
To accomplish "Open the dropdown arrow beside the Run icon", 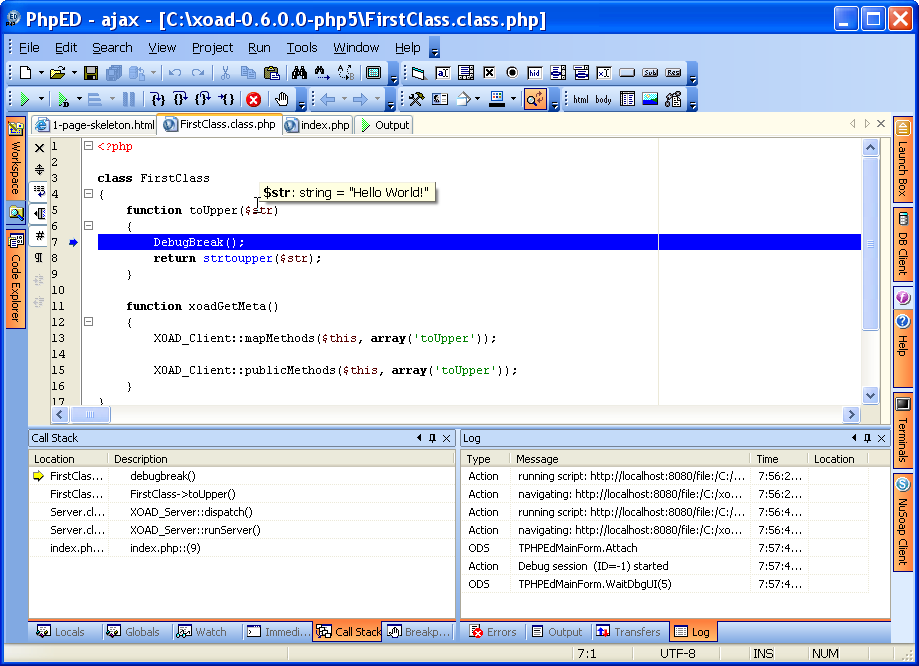I will 41,99.
